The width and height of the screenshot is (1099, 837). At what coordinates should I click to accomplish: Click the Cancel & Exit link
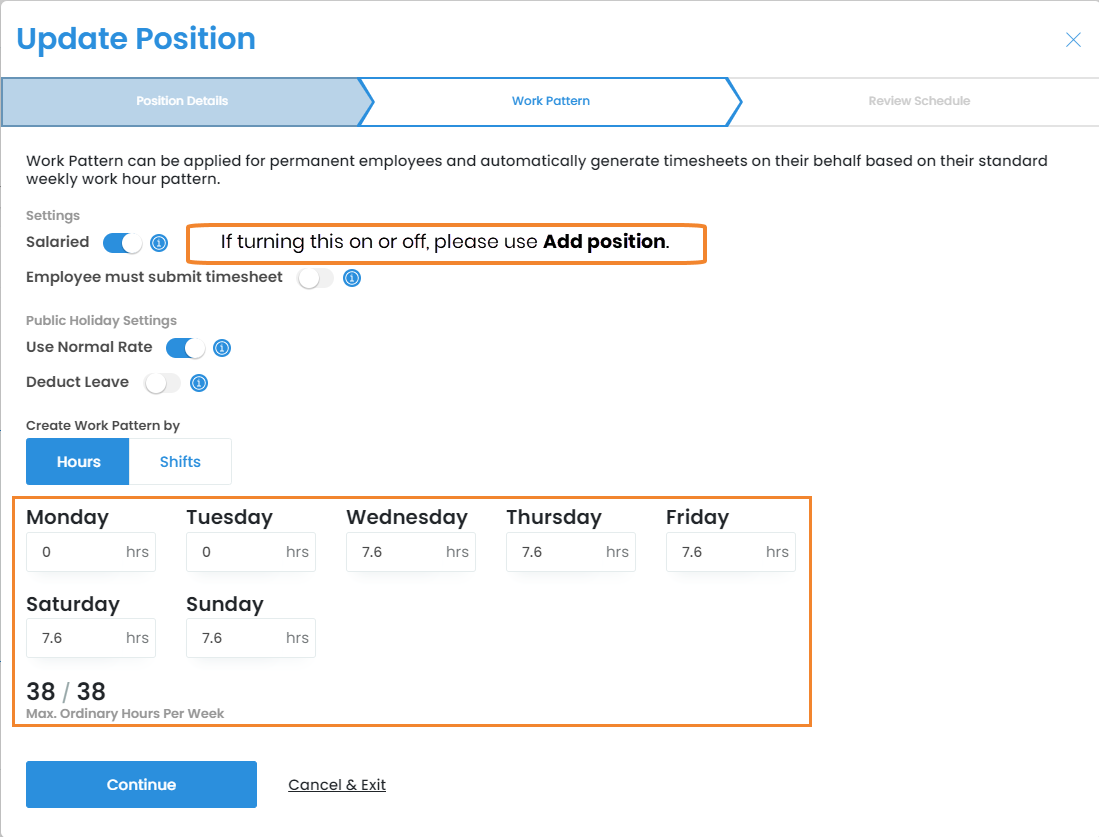[x=337, y=785]
